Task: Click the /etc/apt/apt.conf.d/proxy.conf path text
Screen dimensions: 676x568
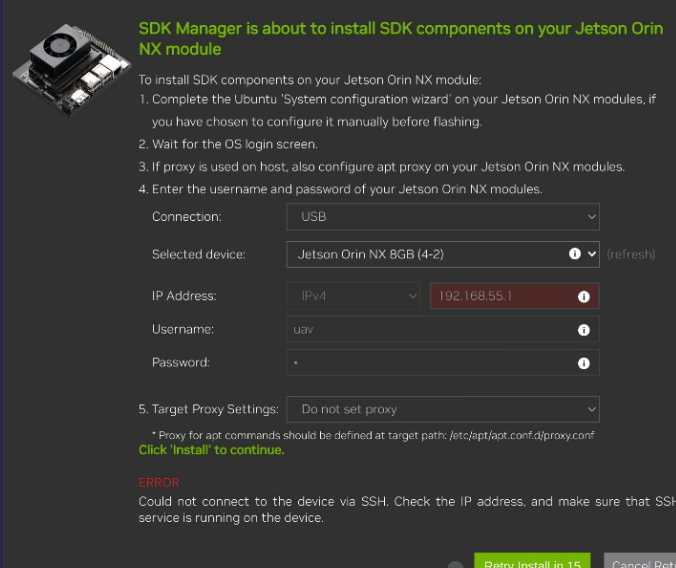Action: pyautogui.click(x=522, y=435)
